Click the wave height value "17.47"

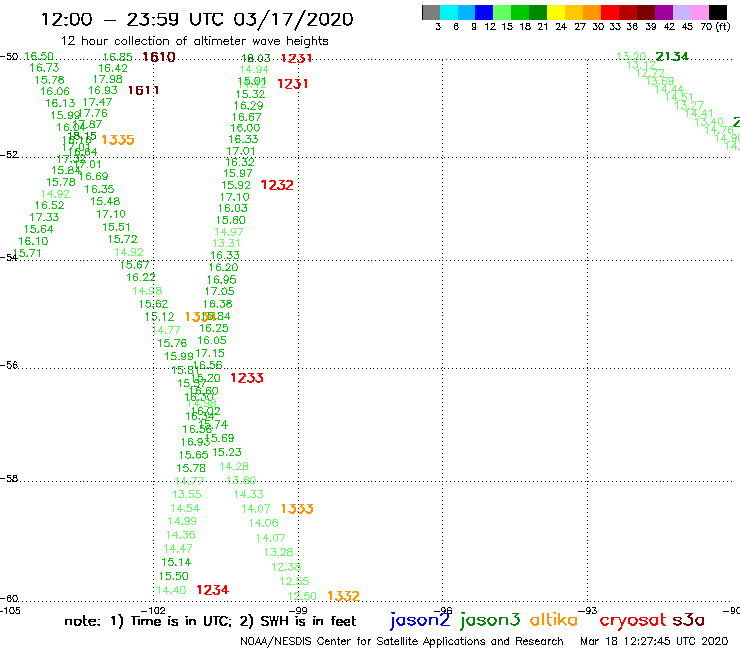pos(97,102)
